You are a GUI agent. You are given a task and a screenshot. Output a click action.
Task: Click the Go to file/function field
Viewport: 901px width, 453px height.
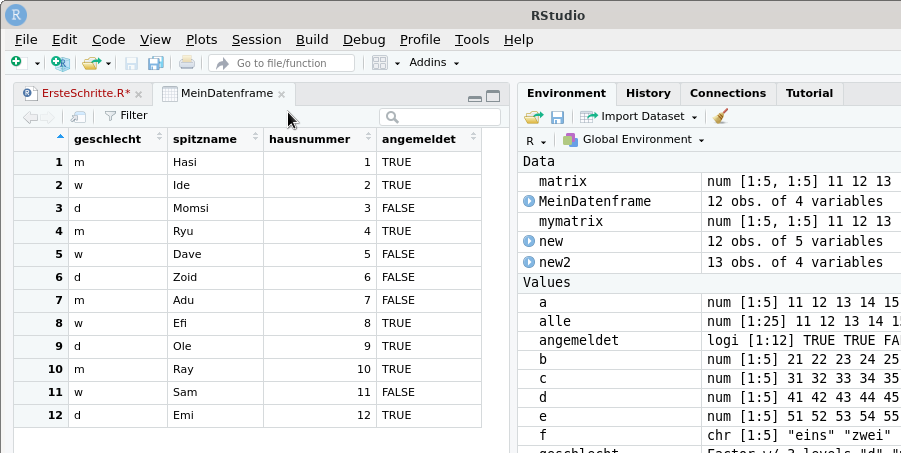click(x=282, y=63)
